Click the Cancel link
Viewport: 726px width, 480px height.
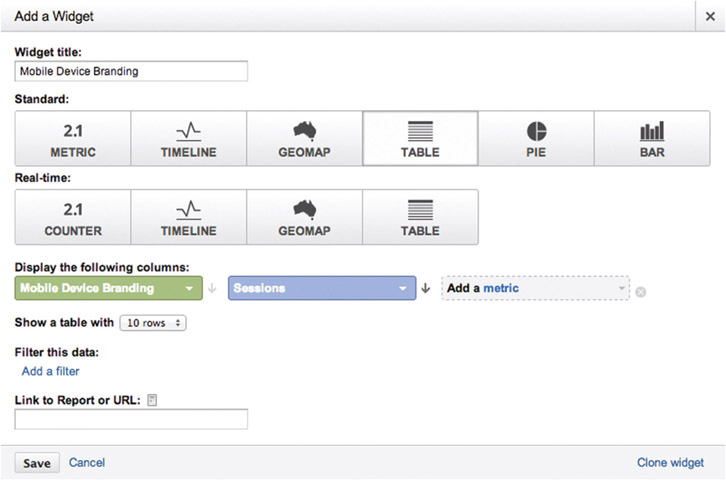click(87, 462)
